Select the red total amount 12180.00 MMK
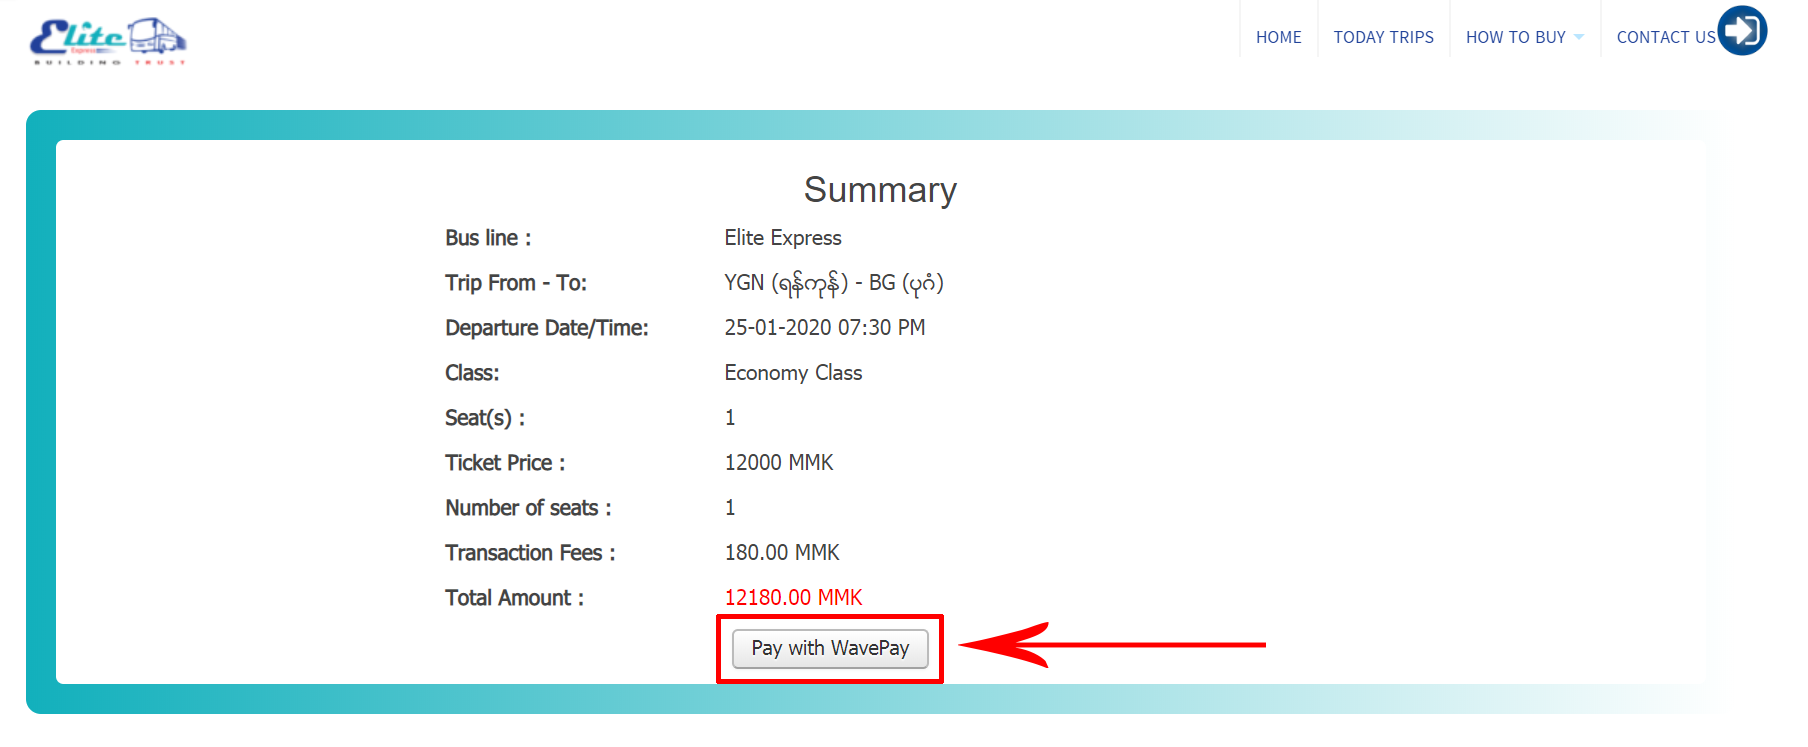This screenshot has width=1808, height=747. point(793,597)
